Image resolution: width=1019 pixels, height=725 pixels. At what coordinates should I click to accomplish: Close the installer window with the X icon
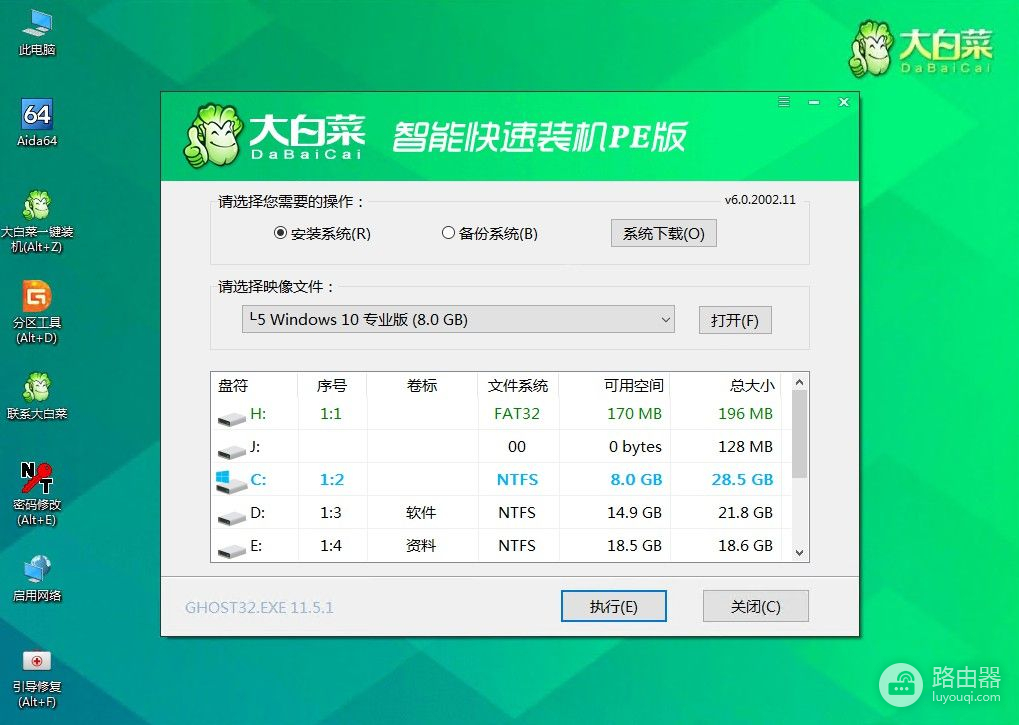(x=844, y=102)
